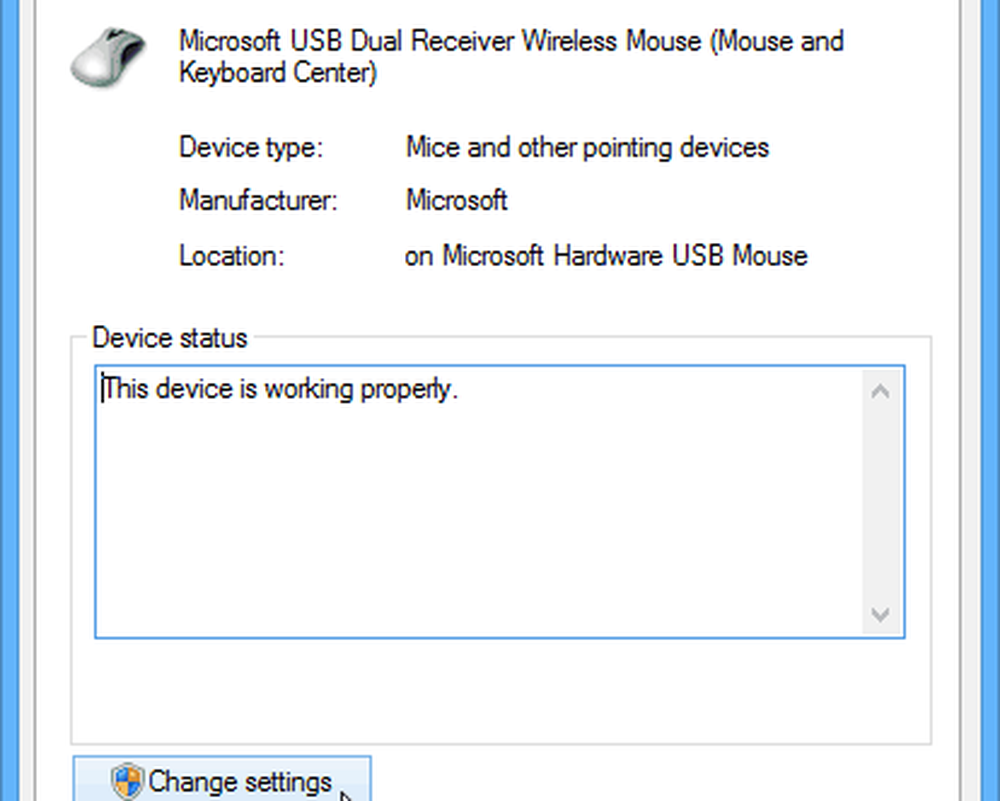This screenshot has width=1000, height=801.
Task: Click the "Manufacturer:" label
Action: (259, 201)
